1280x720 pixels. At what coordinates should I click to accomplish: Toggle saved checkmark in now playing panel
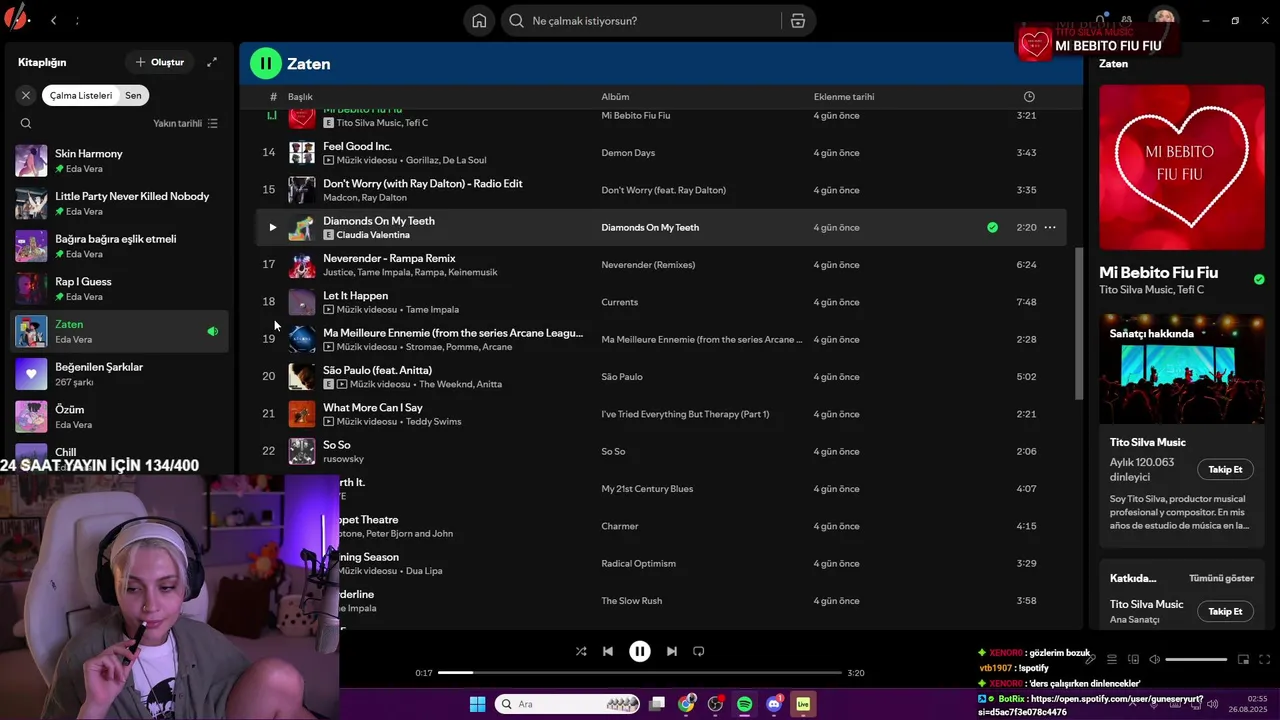click(x=1259, y=279)
